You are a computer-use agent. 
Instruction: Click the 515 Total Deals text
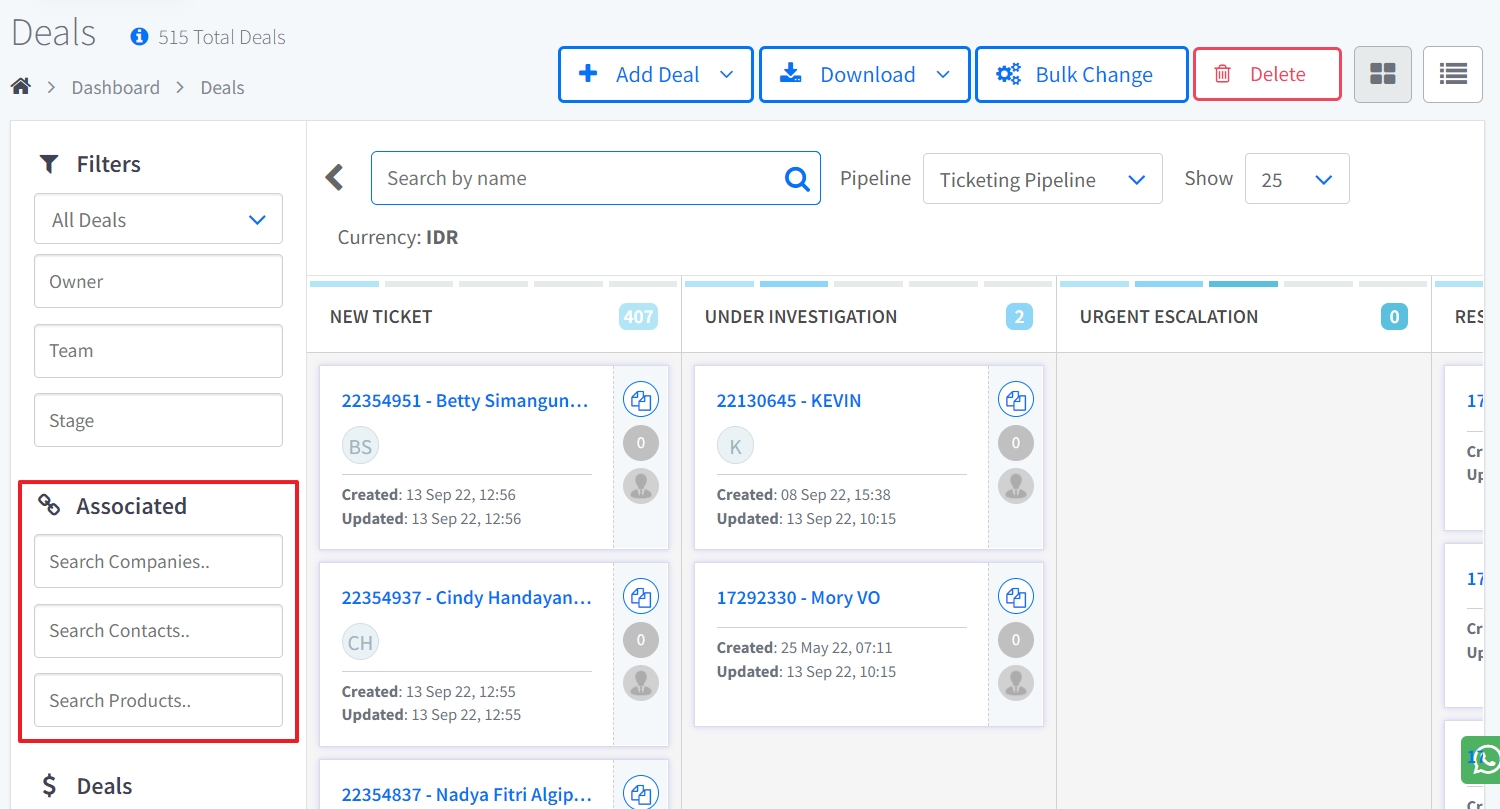pyautogui.click(x=222, y=37)
